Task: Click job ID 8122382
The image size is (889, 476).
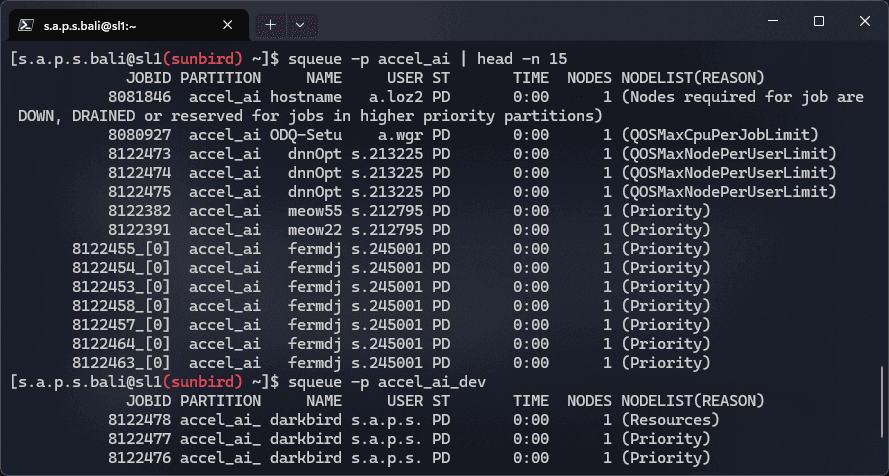Action: (x=139, y=211)
